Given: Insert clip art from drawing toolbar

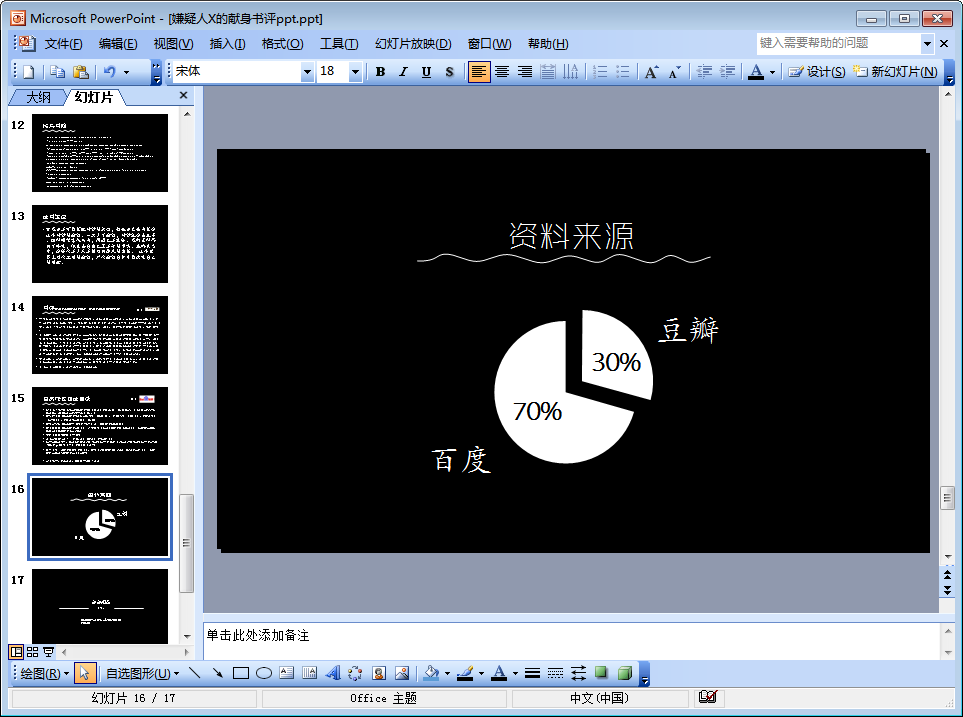Looking at the screenshot, I should 378,673.
